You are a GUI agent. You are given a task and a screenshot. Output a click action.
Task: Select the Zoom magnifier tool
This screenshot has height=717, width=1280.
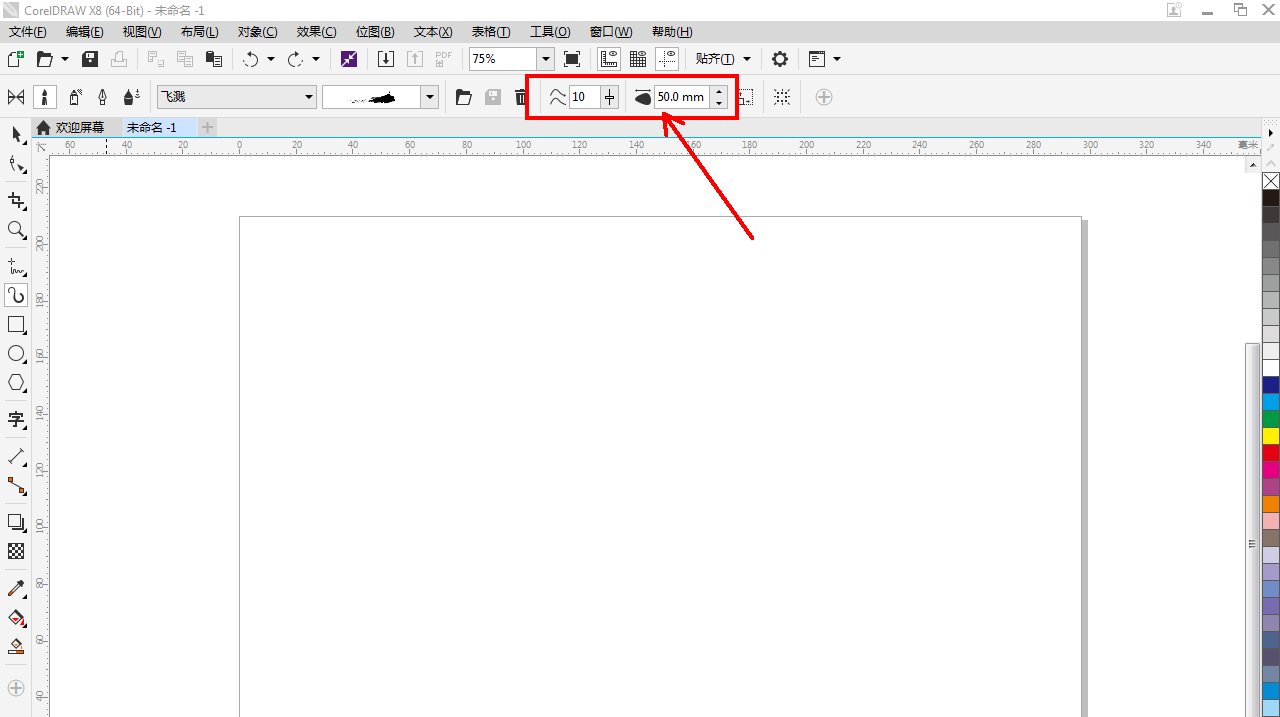point(16,230)
